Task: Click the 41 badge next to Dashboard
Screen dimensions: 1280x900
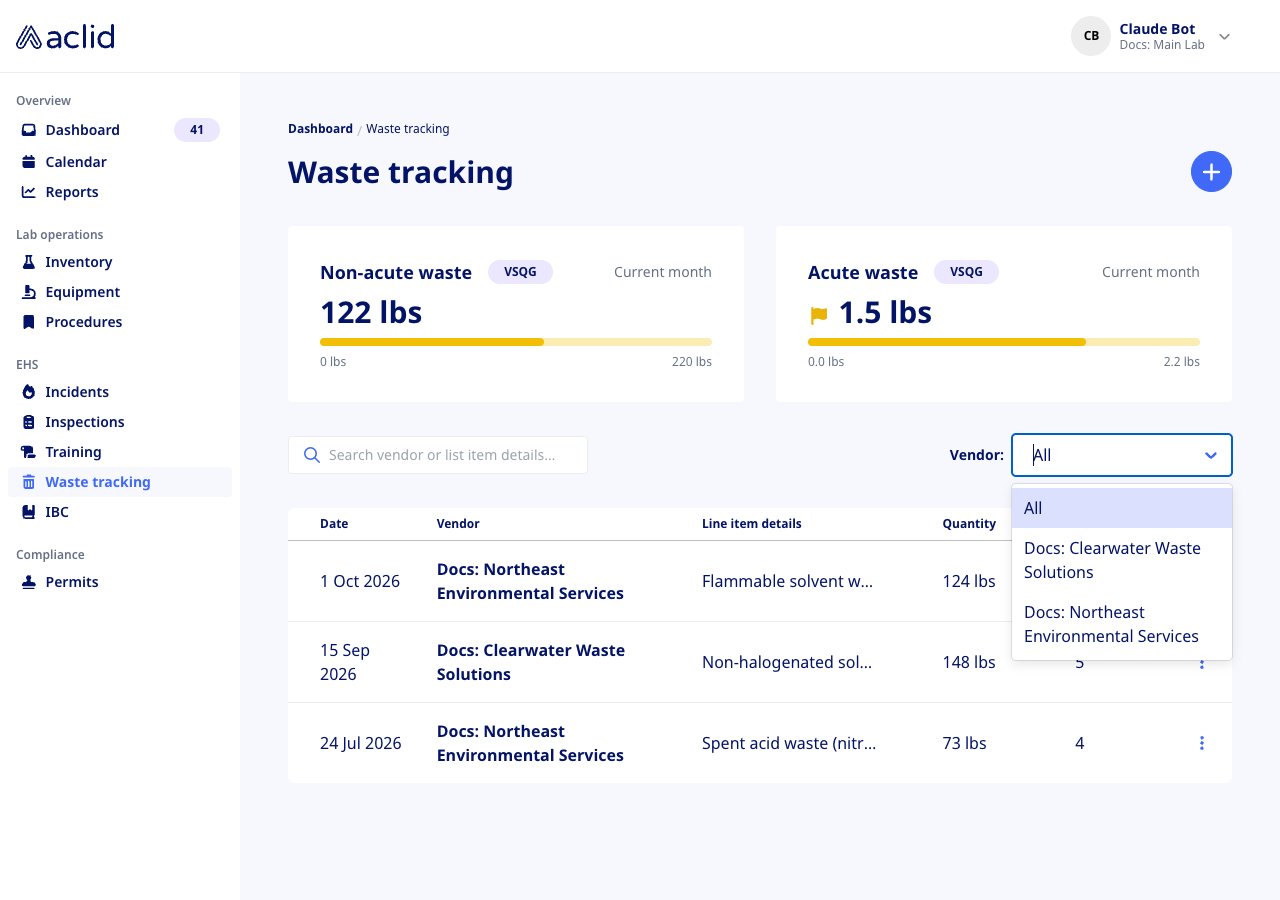Action: [197, 130]
